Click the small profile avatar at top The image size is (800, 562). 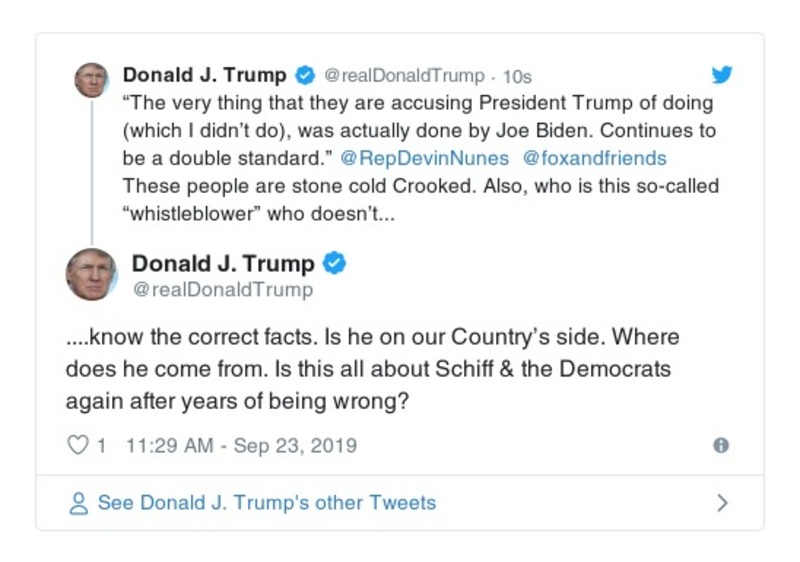pyautogui.click(x=92, y=79)
